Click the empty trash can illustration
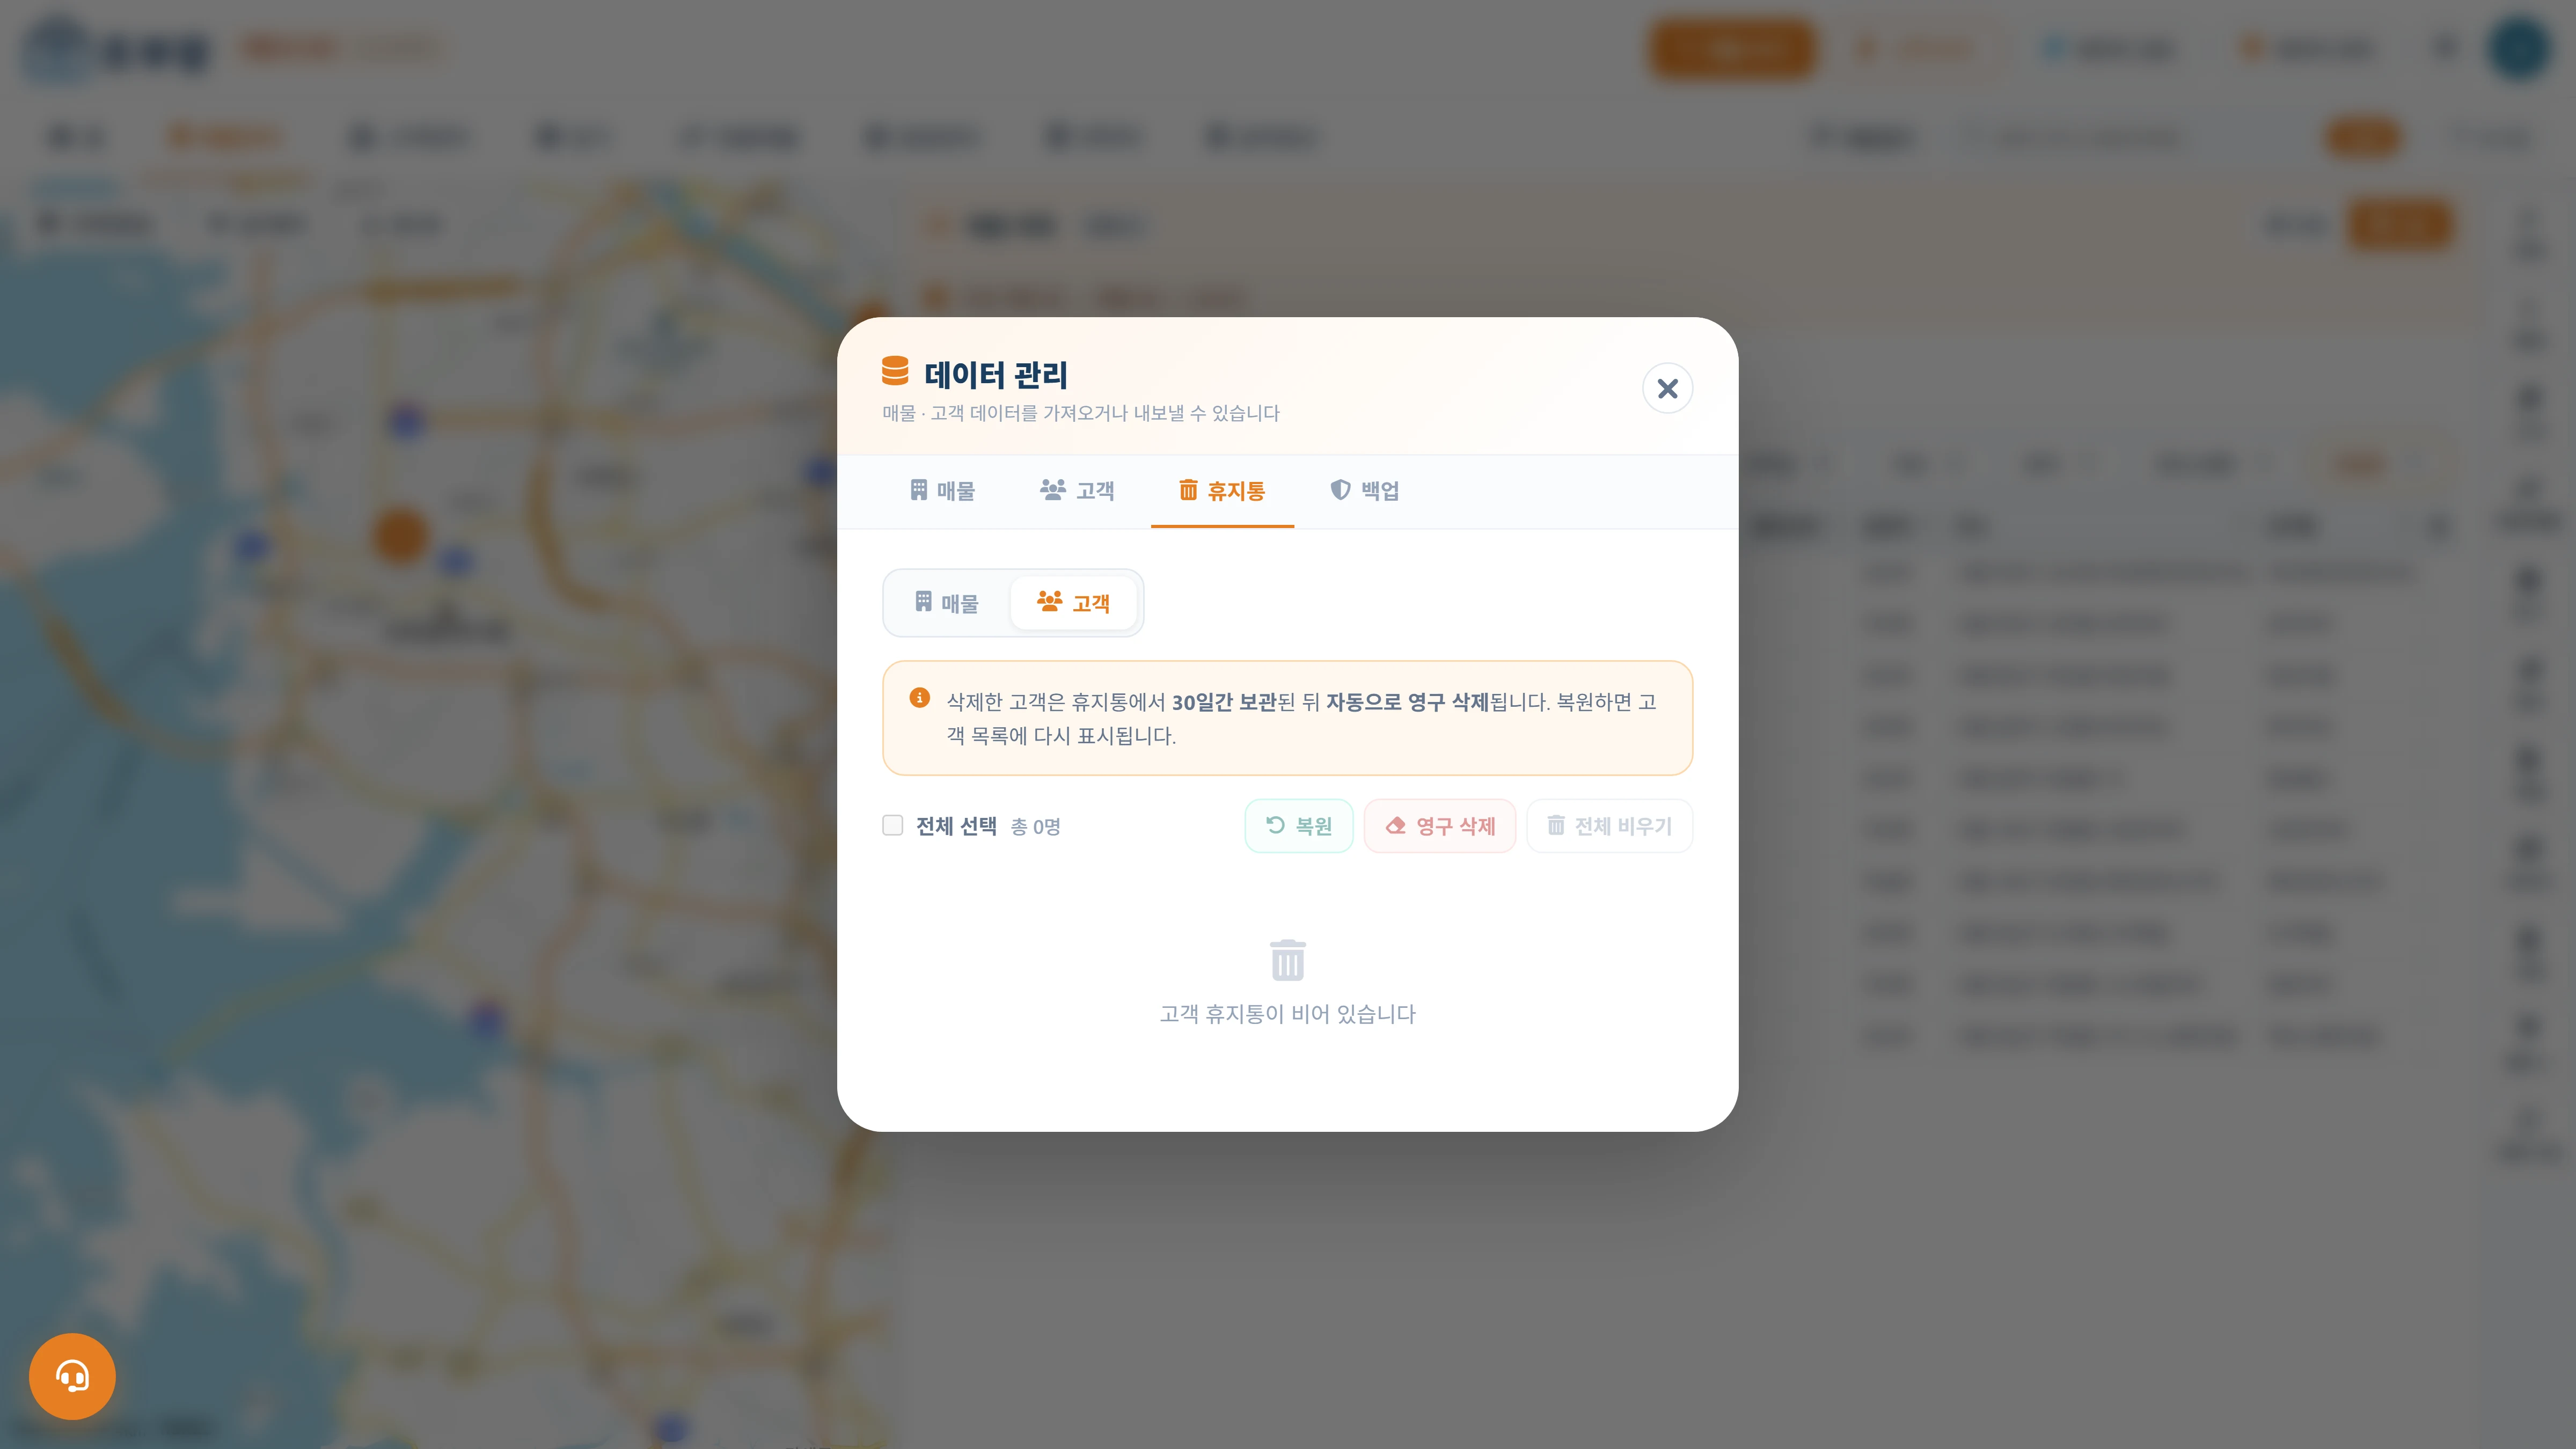 click(x=1288, y=960)
